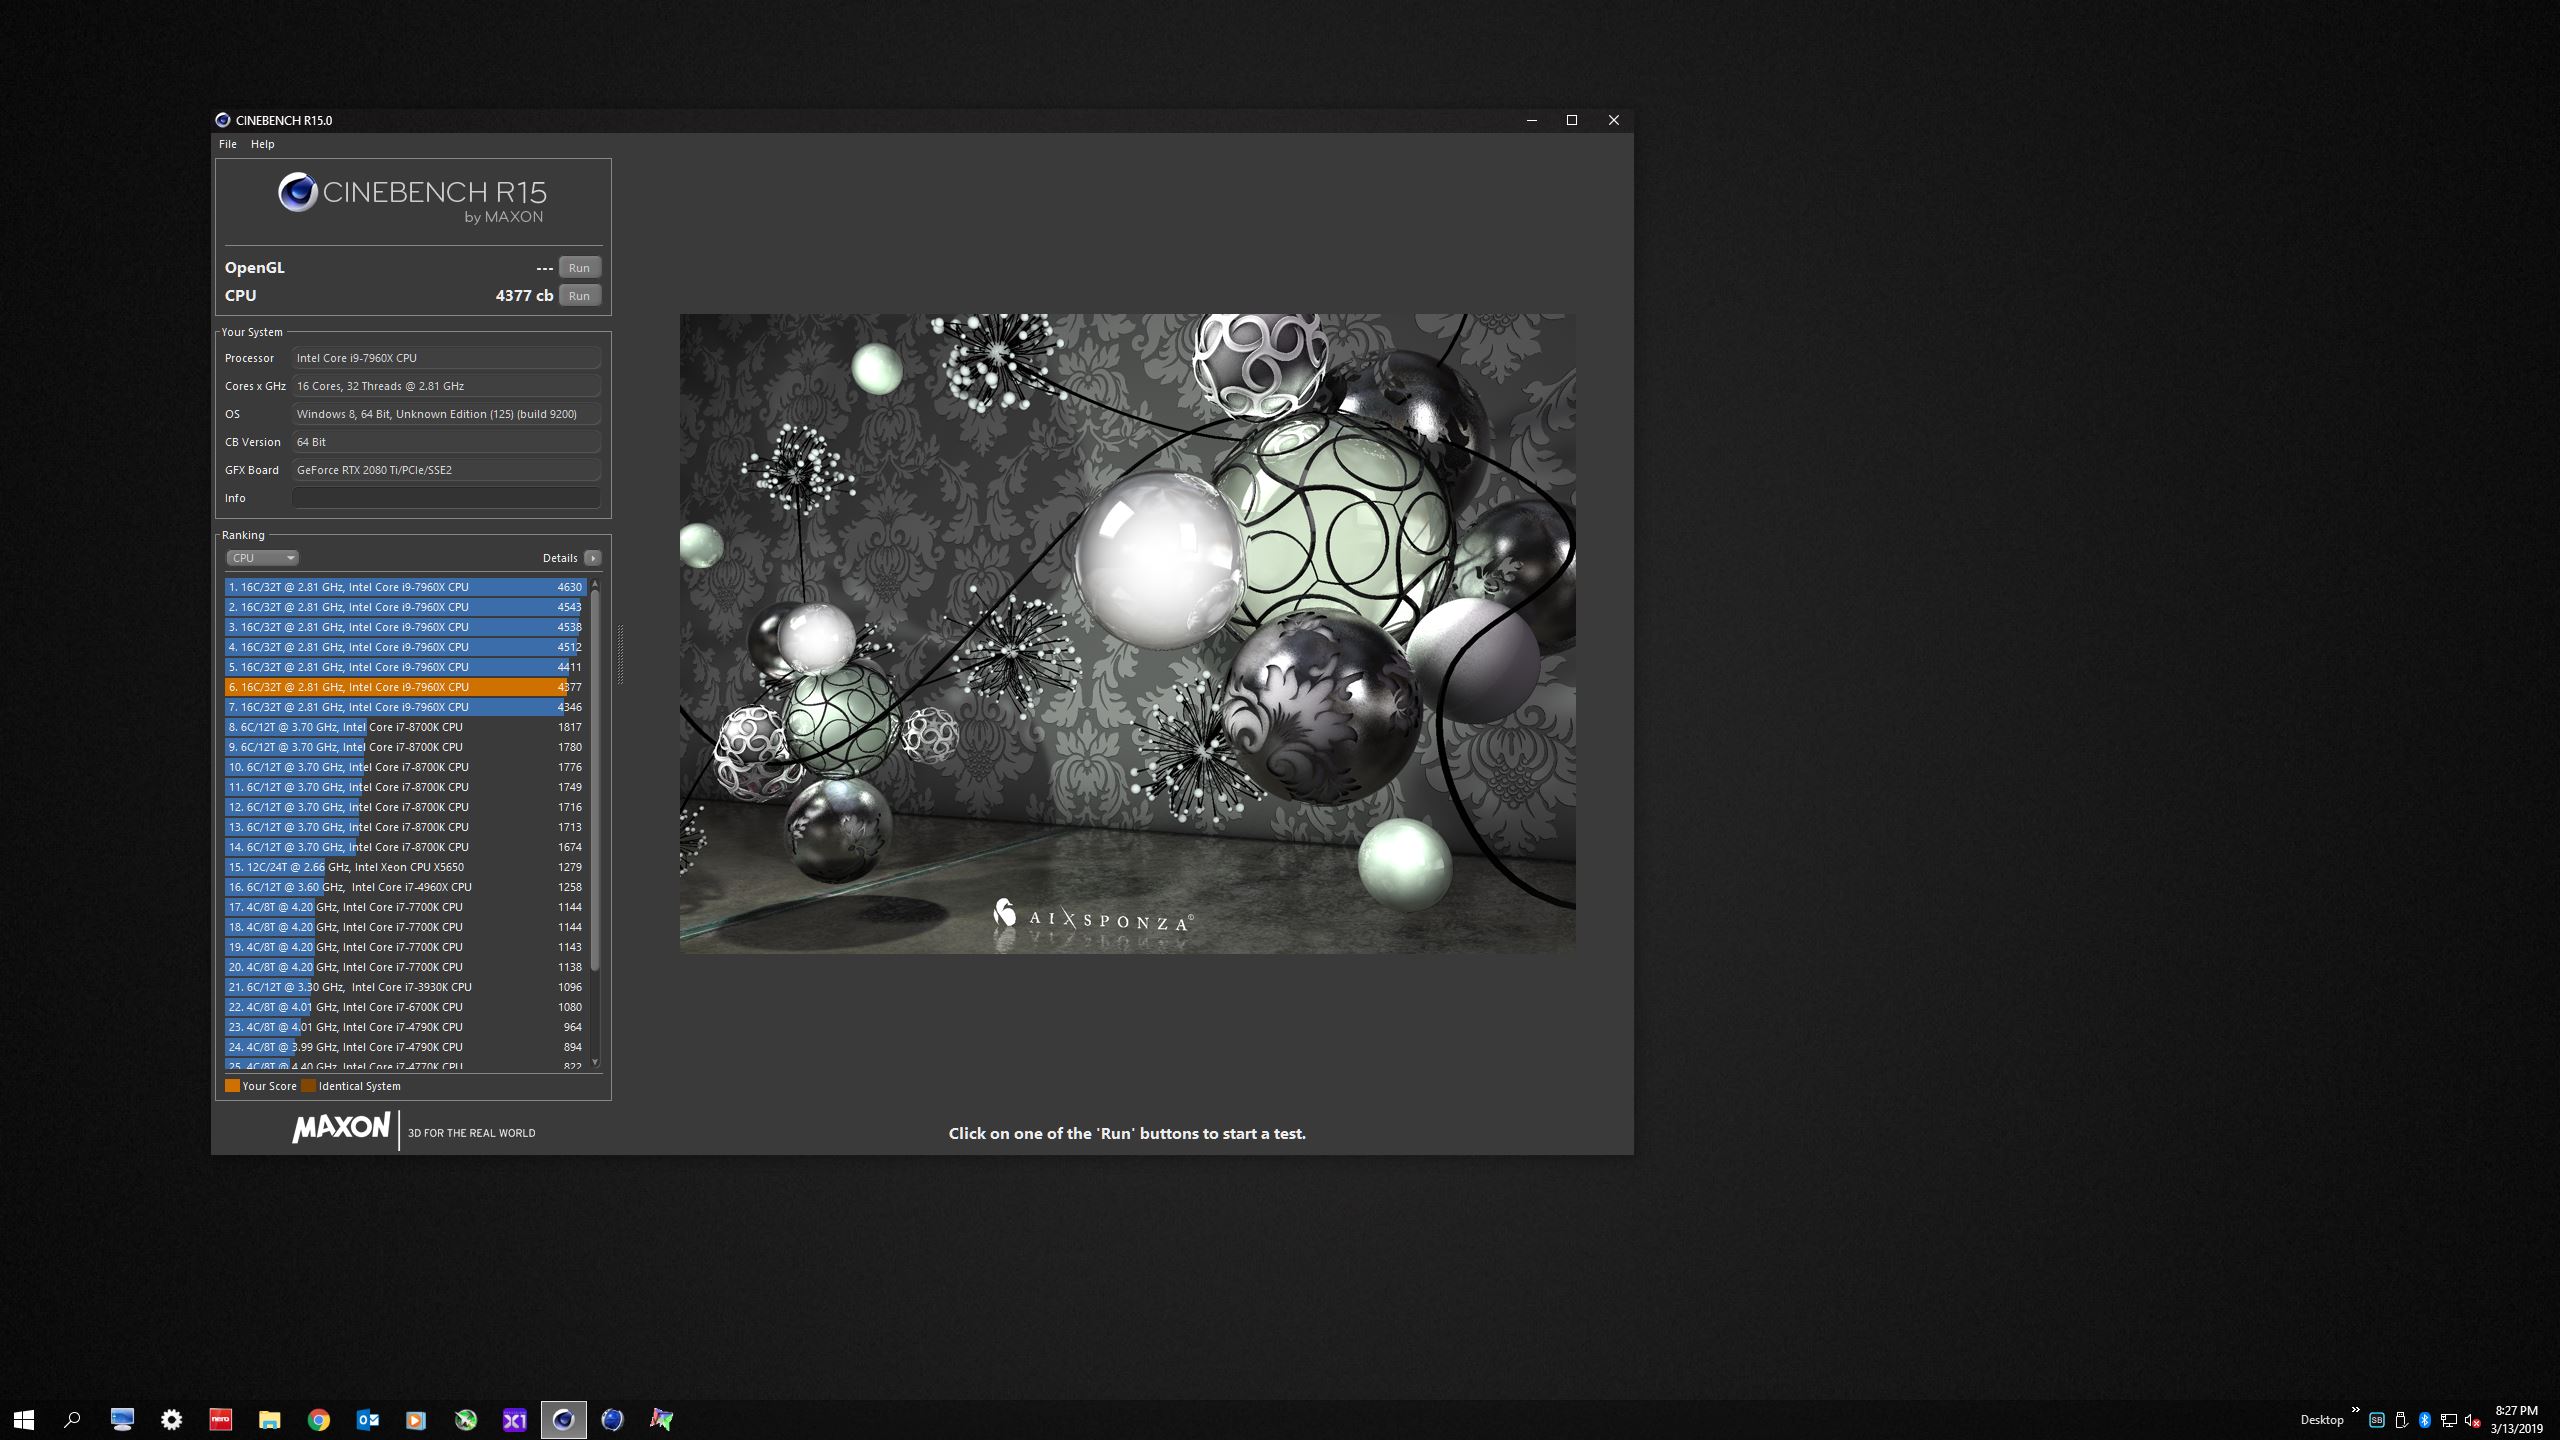Open Nero from the taskbar
This screenshot has height=1440, width=2560.
(x=220, y=1419)
